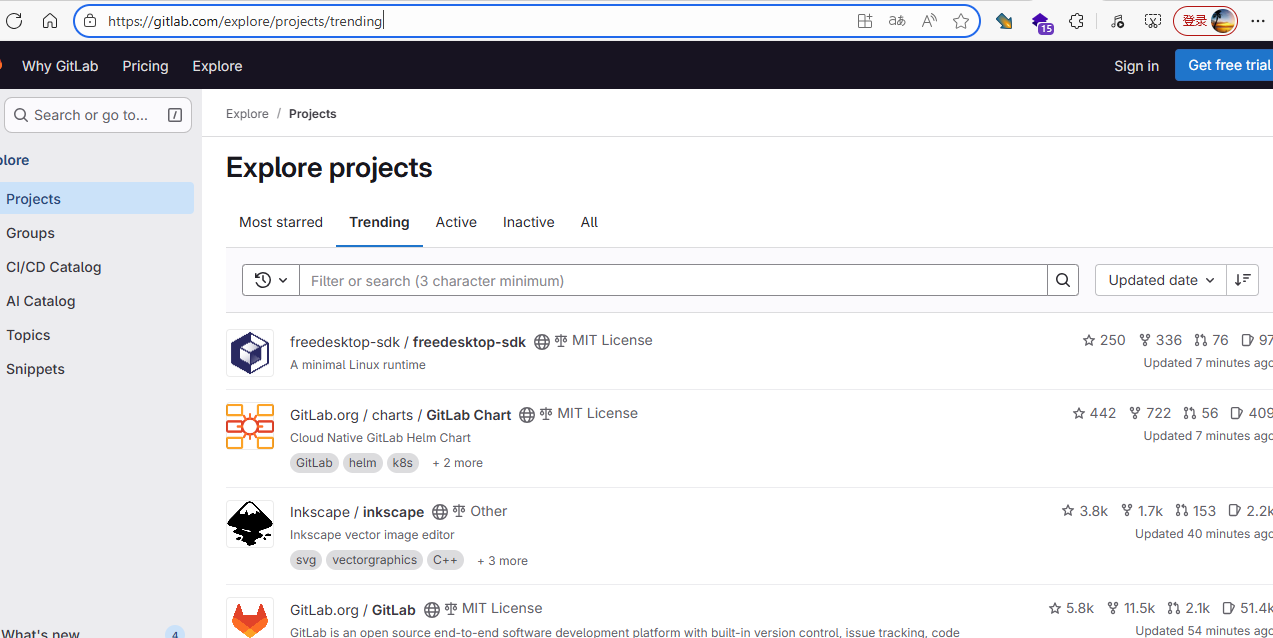The height and width of the screenshot is (638, 1273).
Task: Open AI Catalog in the sidebar
Action: click(96, 301)
